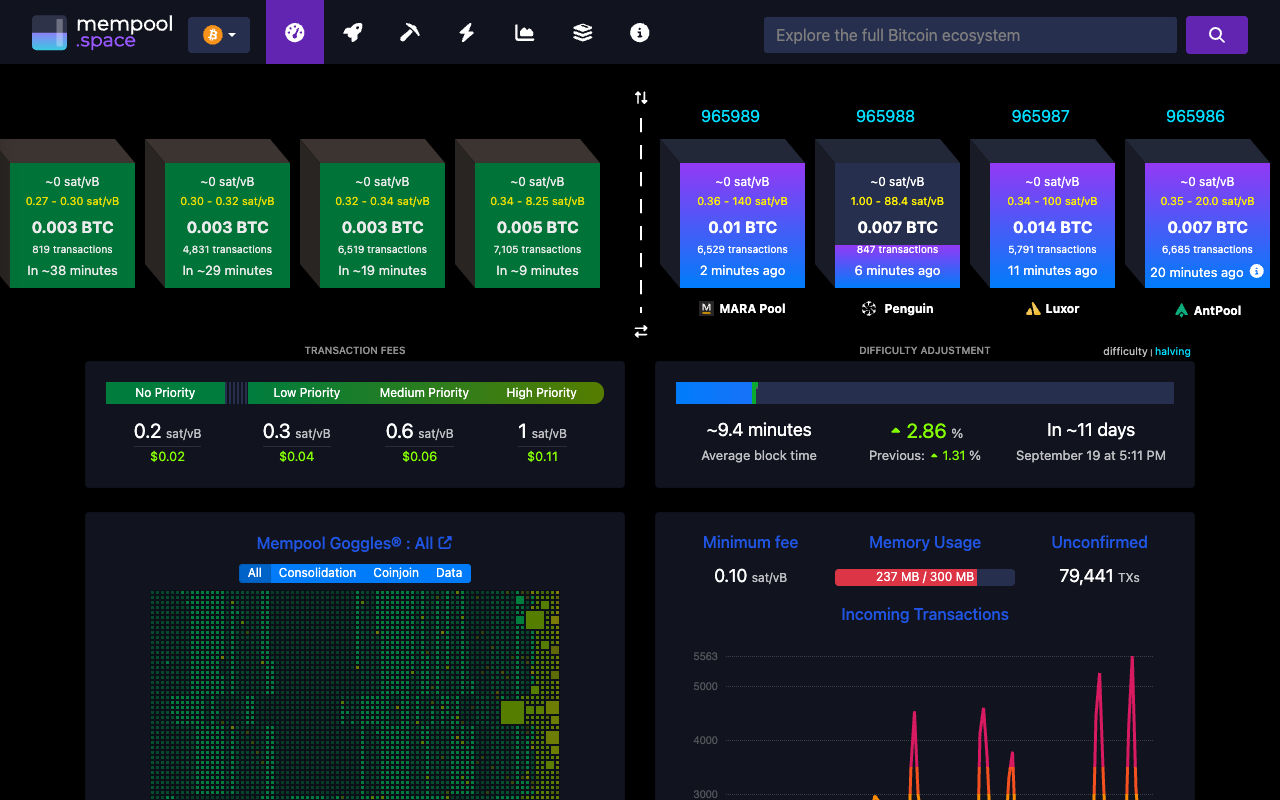This screenshot has height=800, width=1280.
Task: Open block height 965988 link
Action: coord(885,116)
